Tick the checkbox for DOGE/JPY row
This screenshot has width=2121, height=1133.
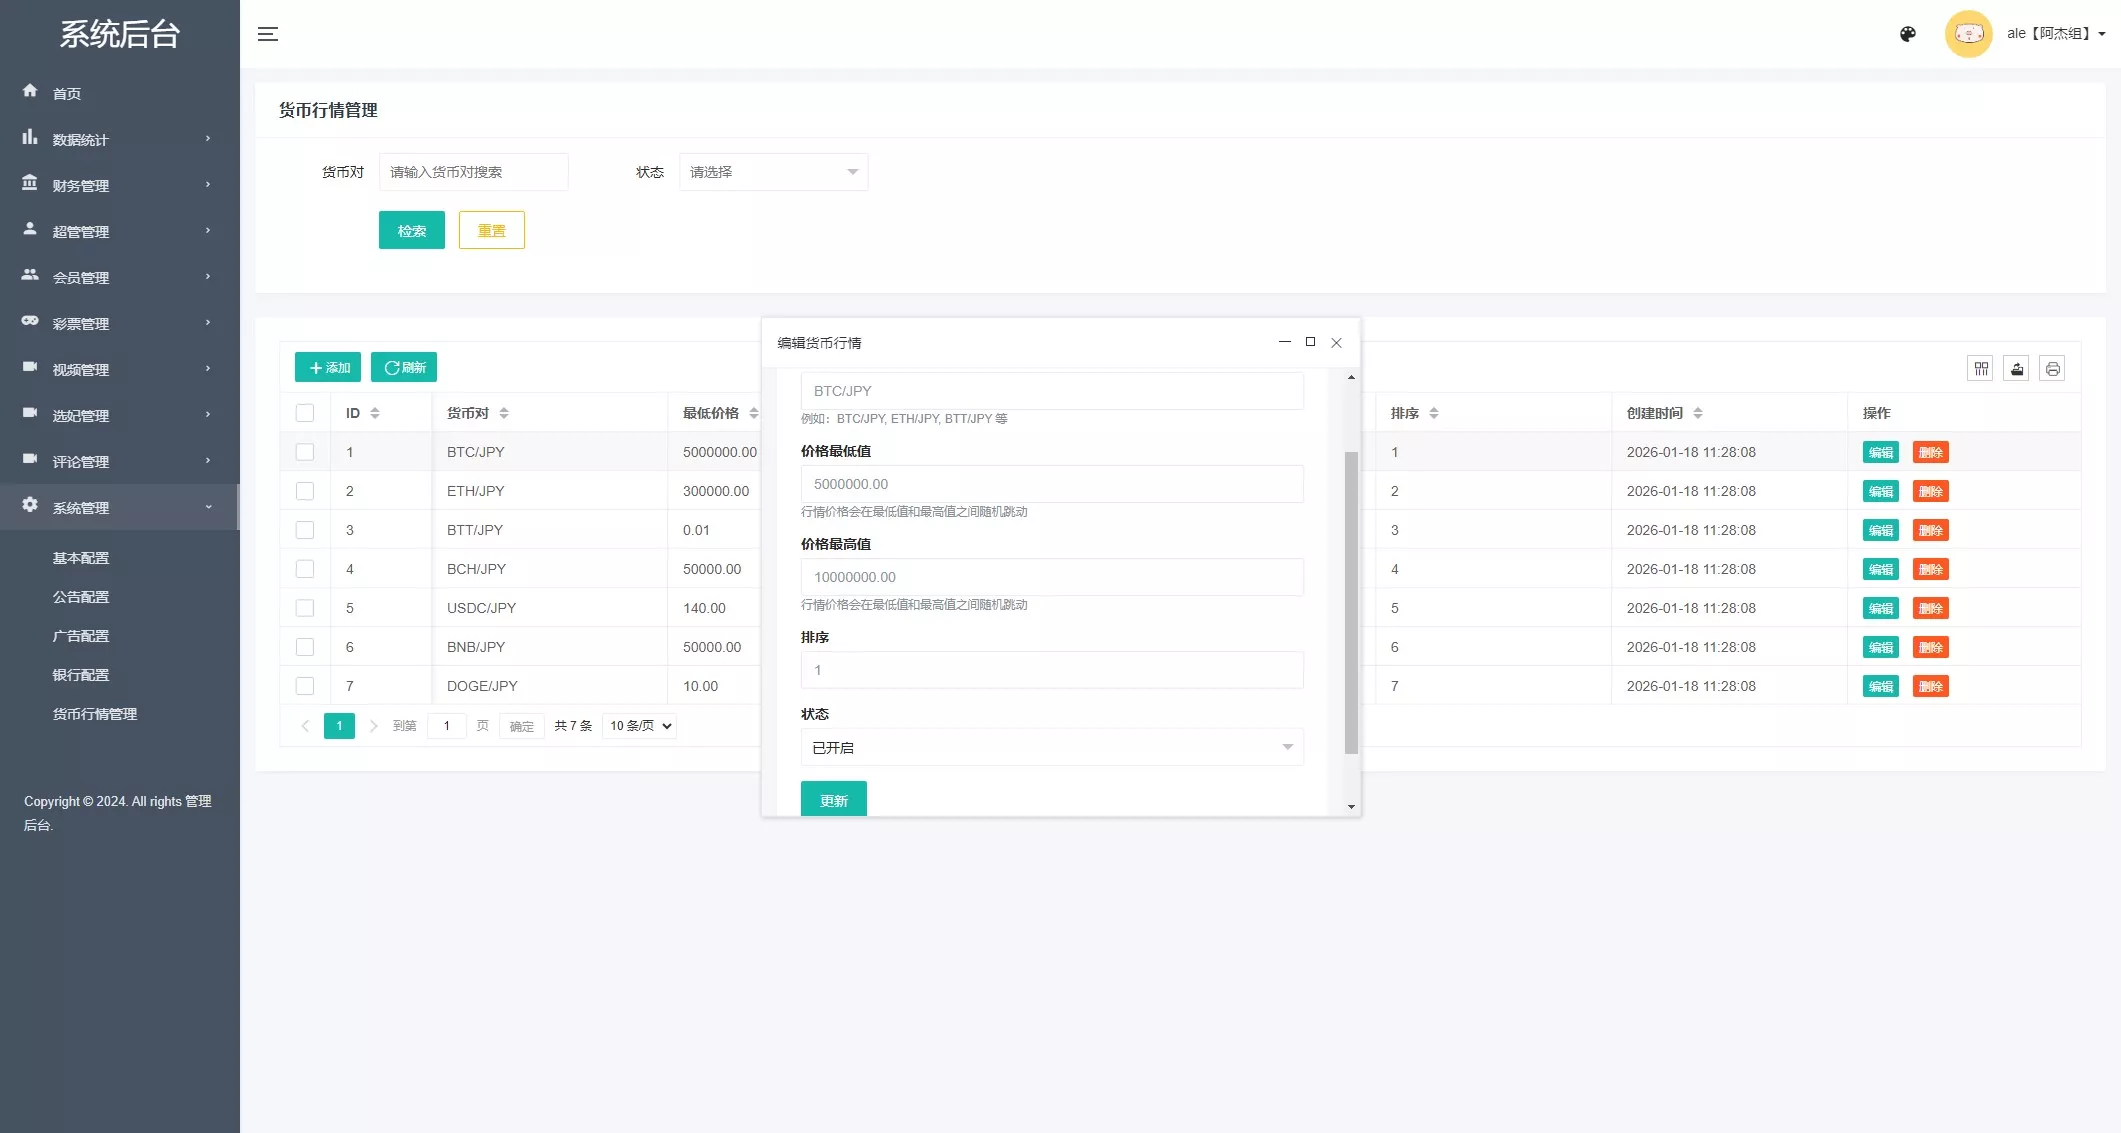[x=305, y=686]
